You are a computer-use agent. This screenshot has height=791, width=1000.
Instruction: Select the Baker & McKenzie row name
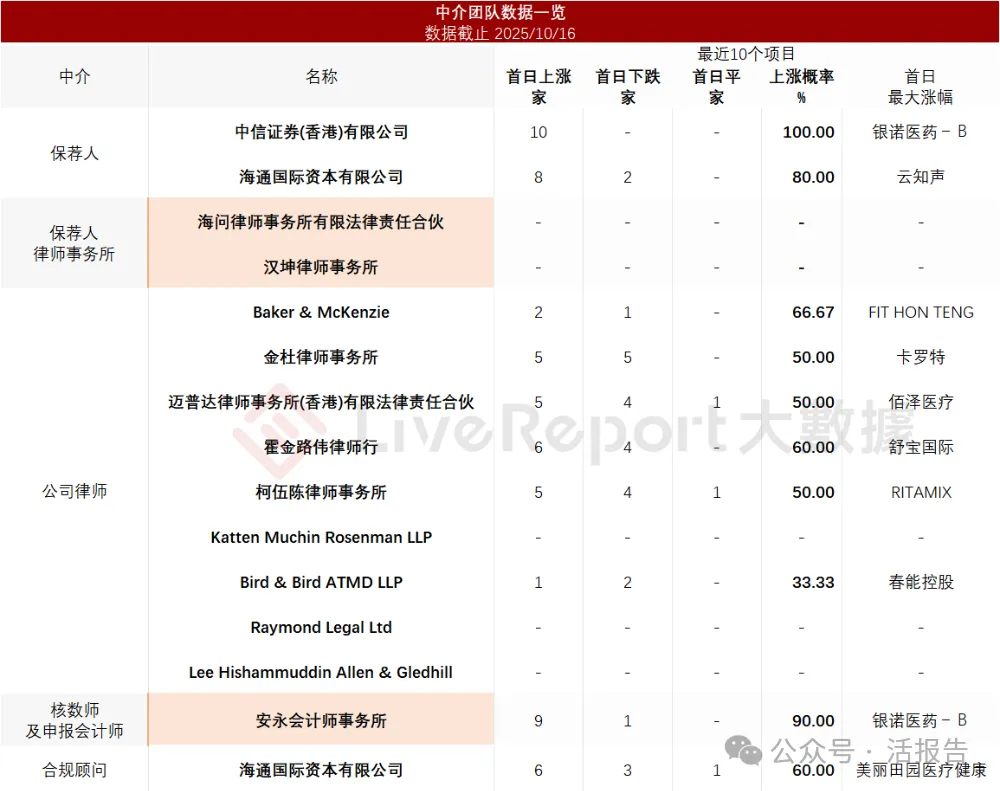[321, 312]
